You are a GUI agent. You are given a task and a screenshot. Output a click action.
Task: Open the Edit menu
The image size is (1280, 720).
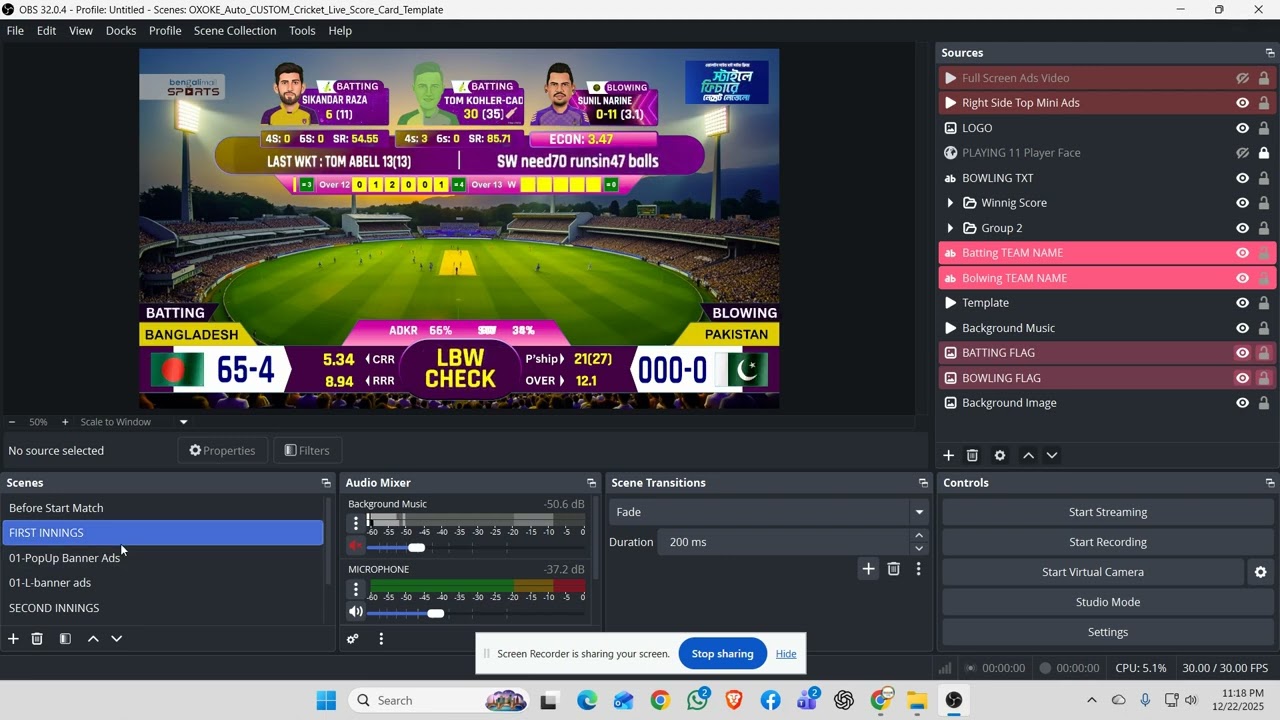(x=46, y=31)
